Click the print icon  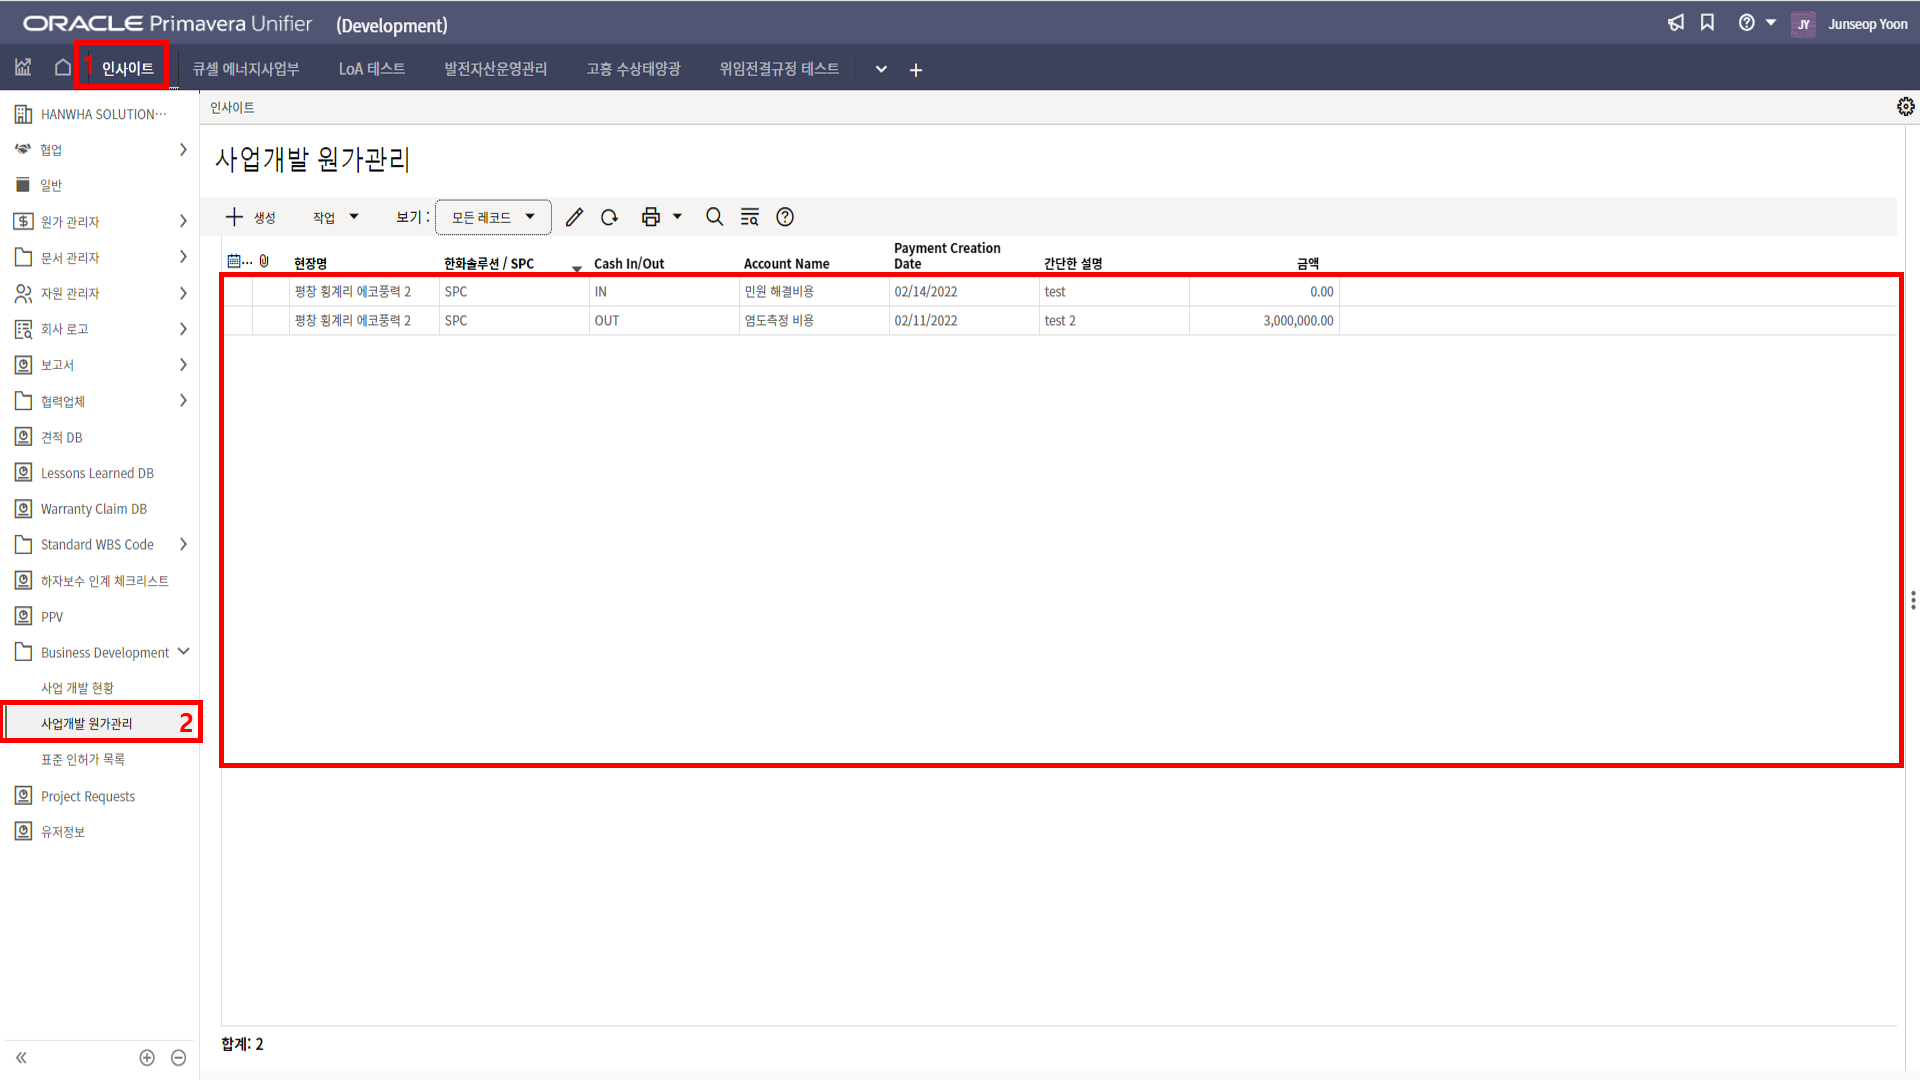[651, 217]
